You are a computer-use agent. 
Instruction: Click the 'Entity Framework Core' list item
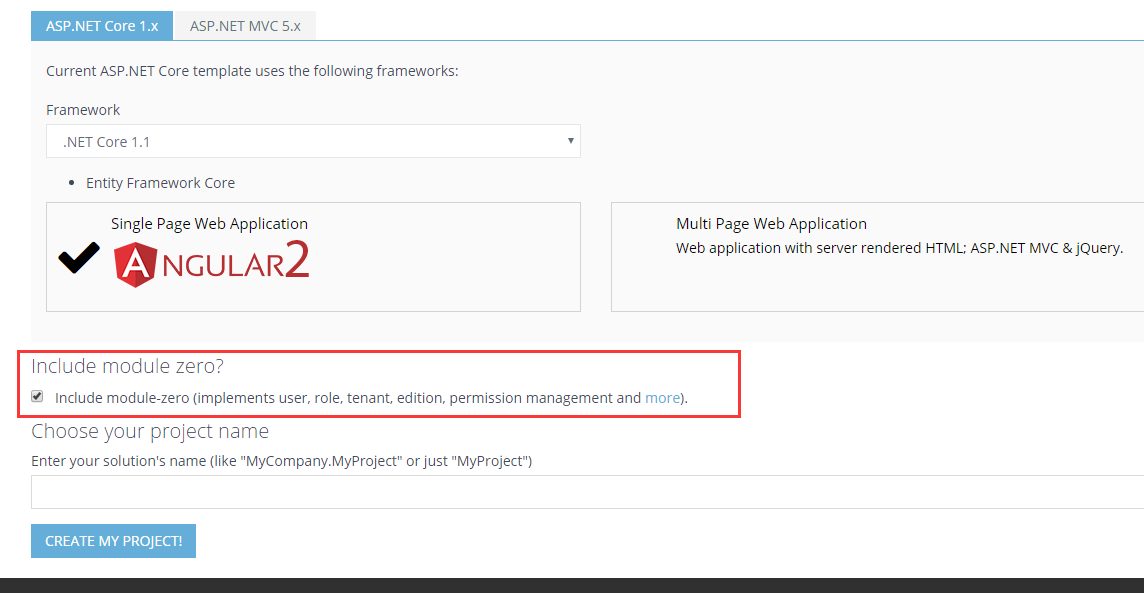click(x=161, y=183)
